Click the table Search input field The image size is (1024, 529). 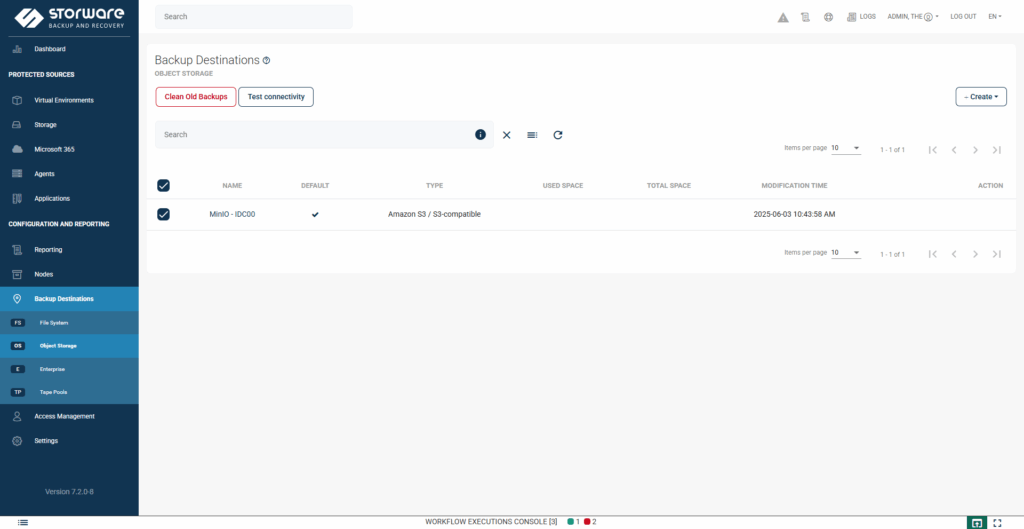[x=315, y=135]
